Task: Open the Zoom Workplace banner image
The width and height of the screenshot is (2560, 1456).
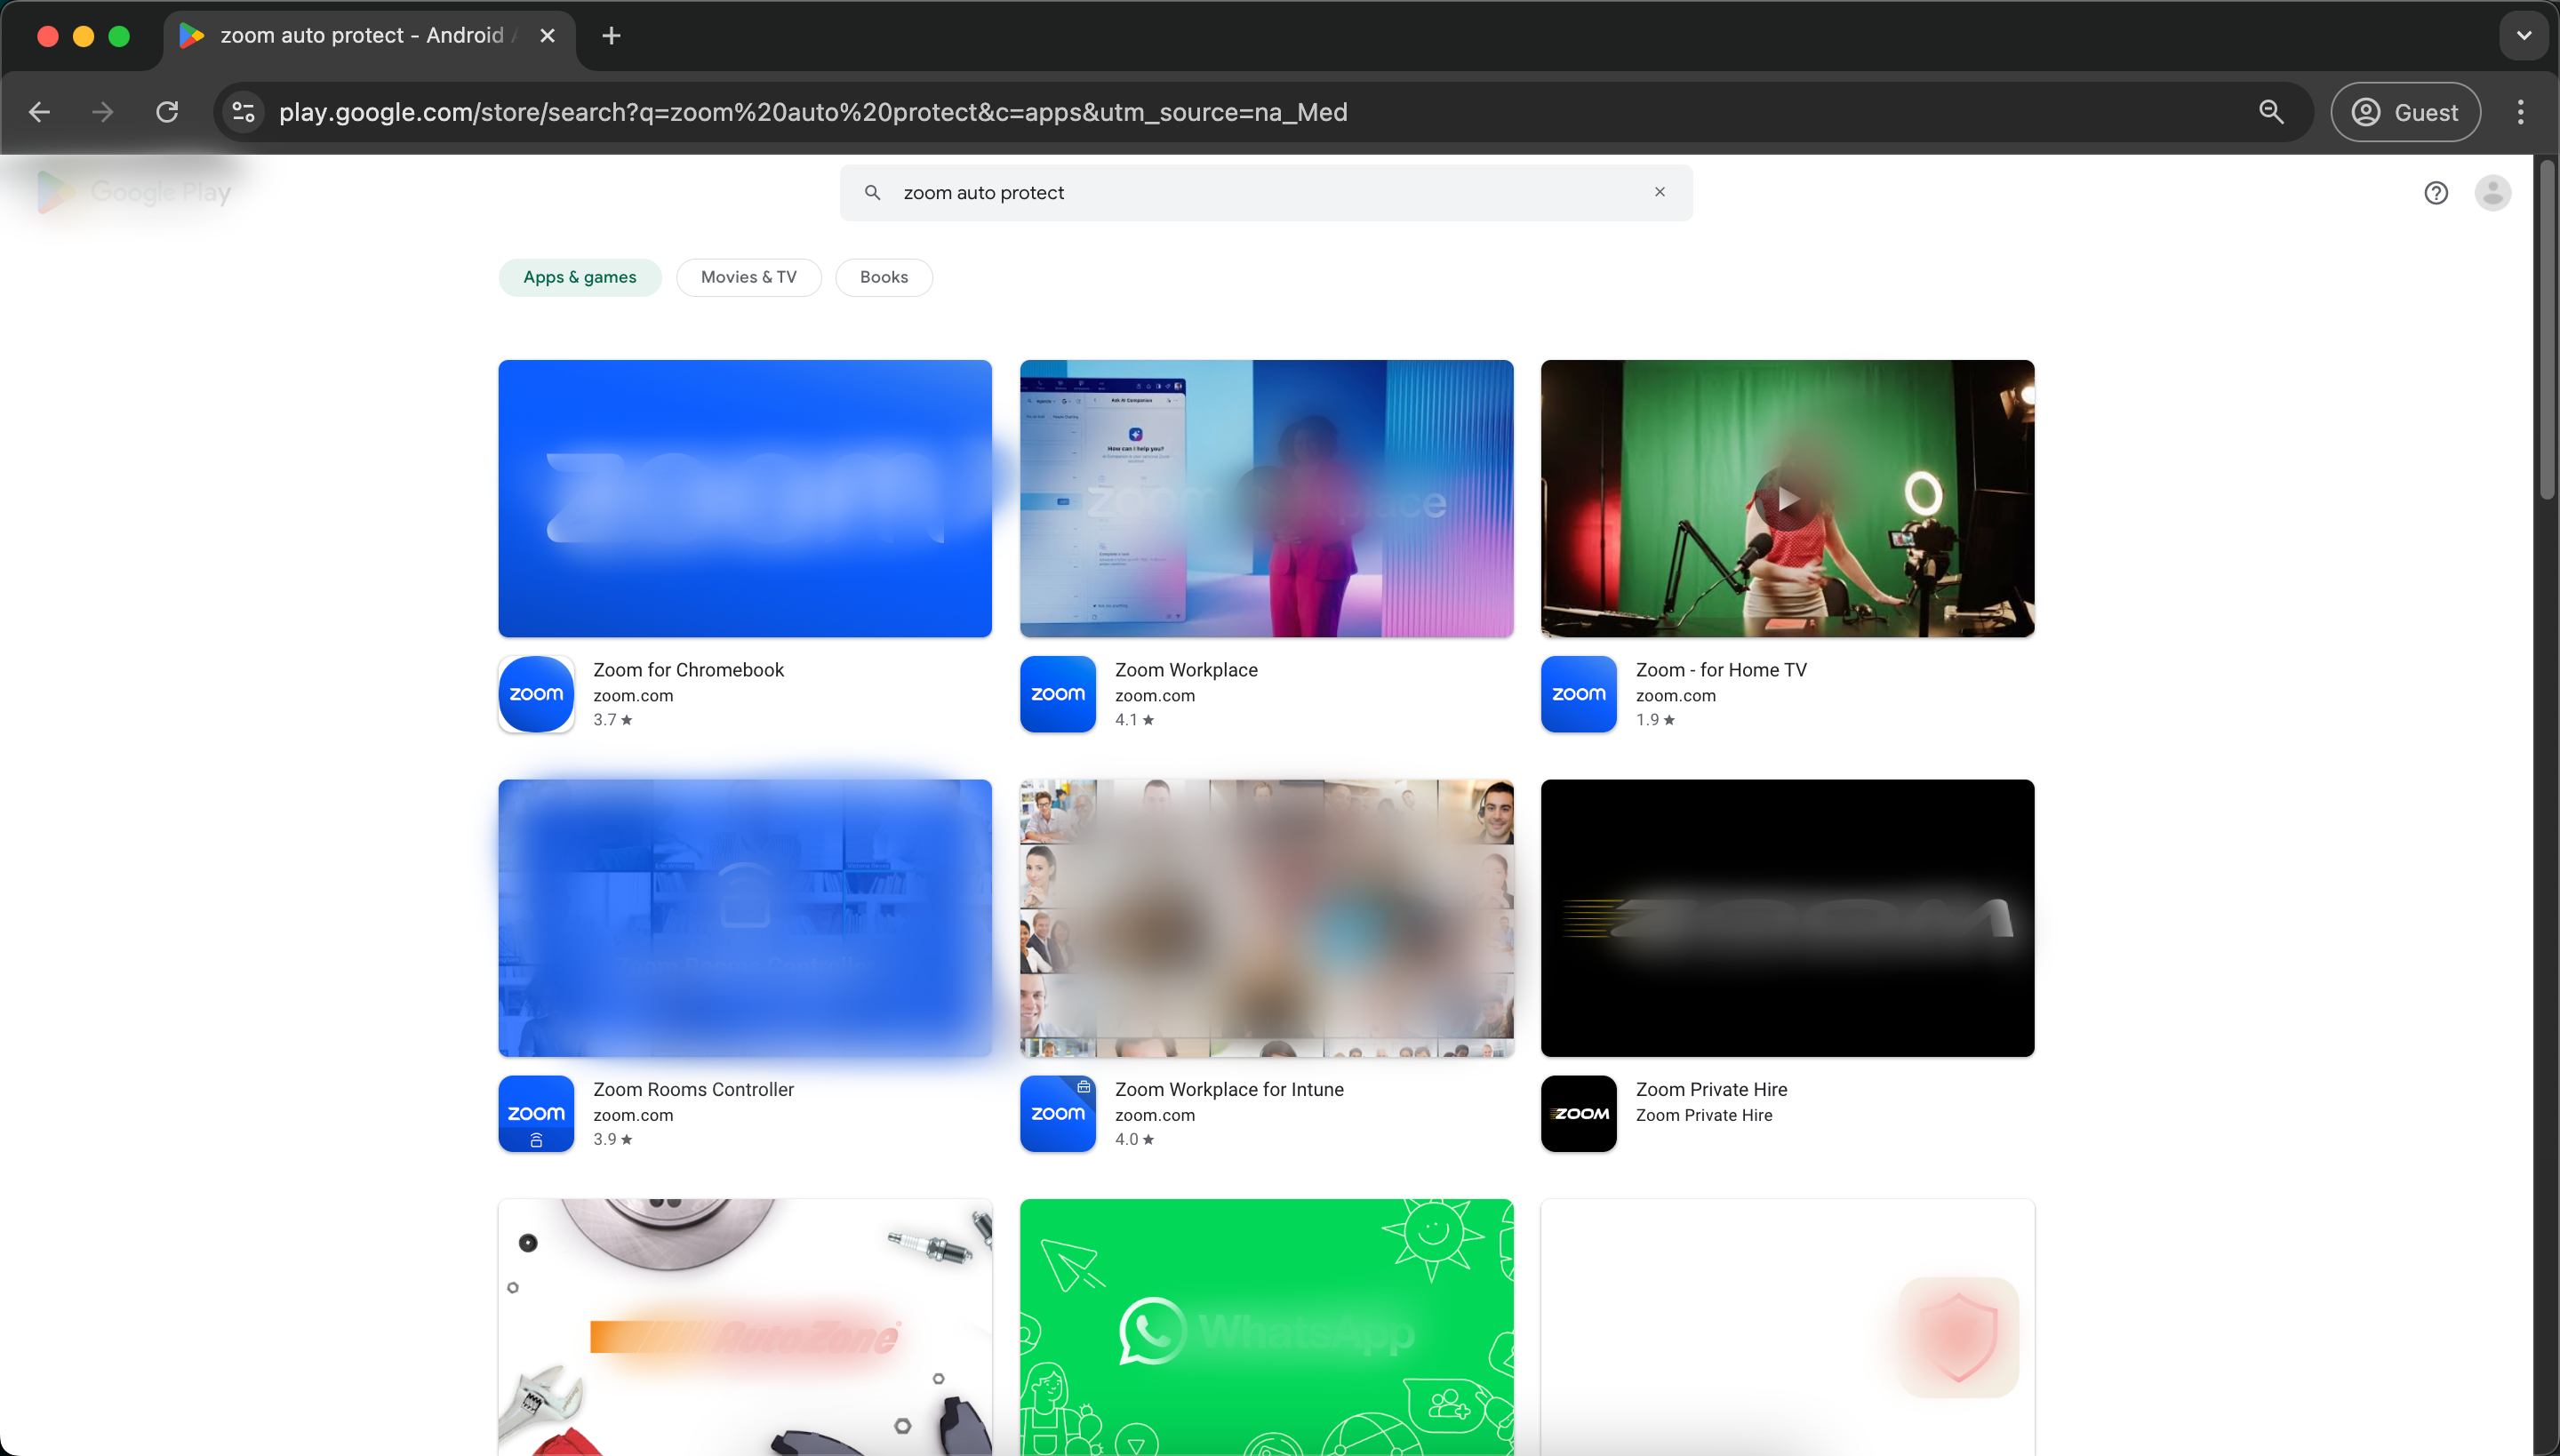Action: [x=1266, y=498]
